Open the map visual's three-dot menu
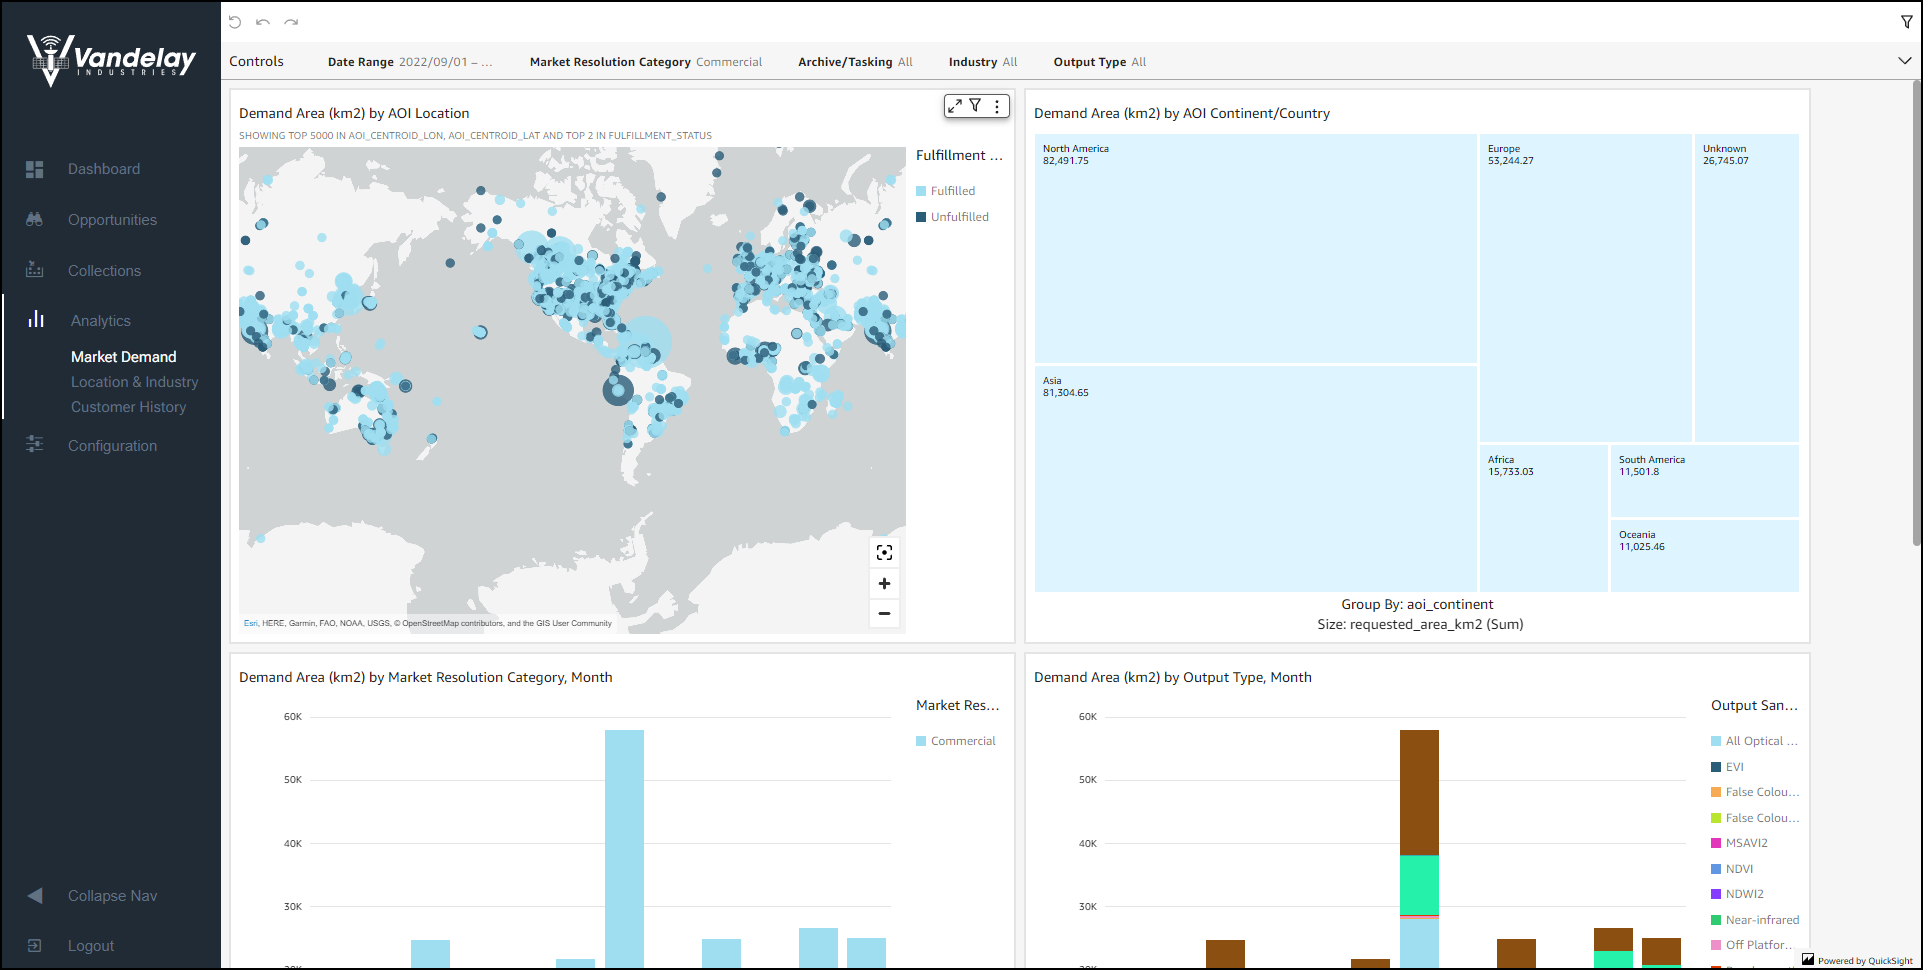The image size is (1923, 970). tap(997, 105)
